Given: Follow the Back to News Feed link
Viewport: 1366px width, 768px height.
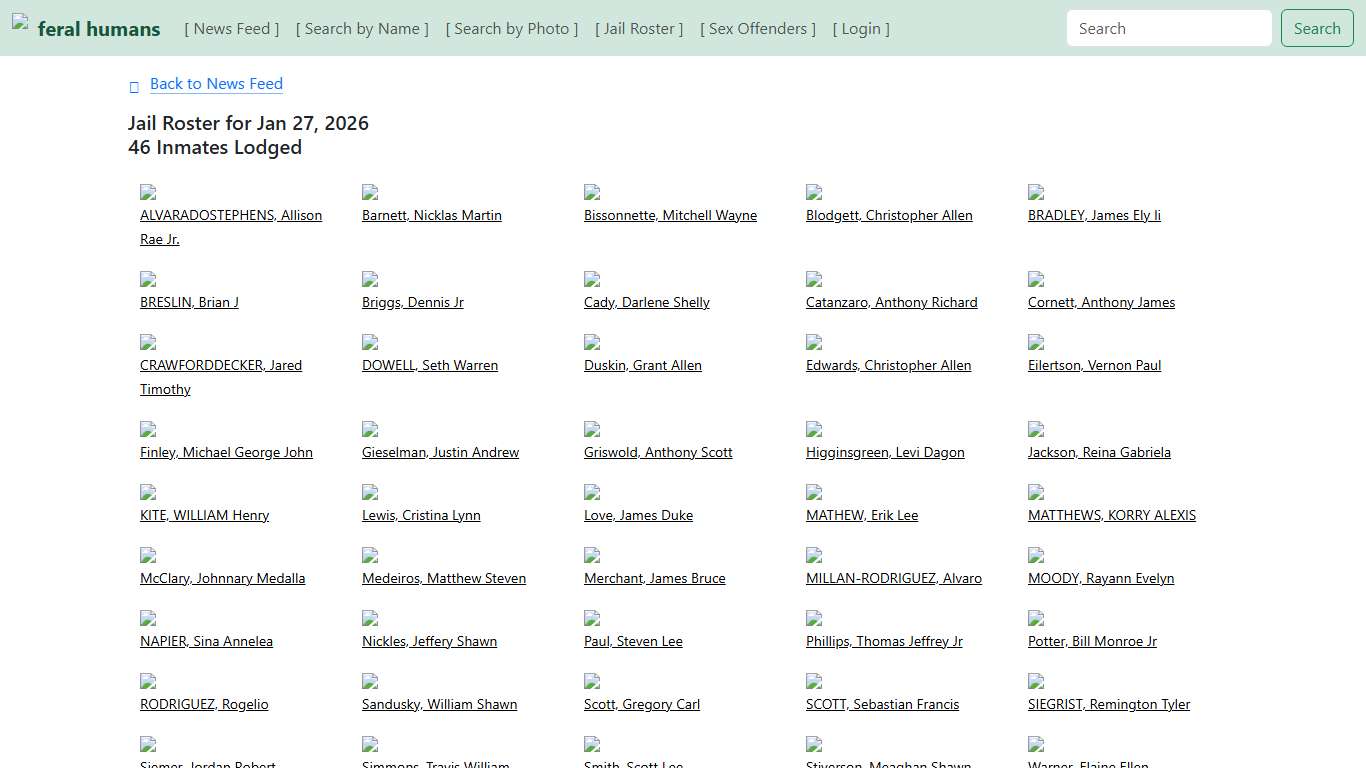Looking at the screenshot, I should coord(216,84).
